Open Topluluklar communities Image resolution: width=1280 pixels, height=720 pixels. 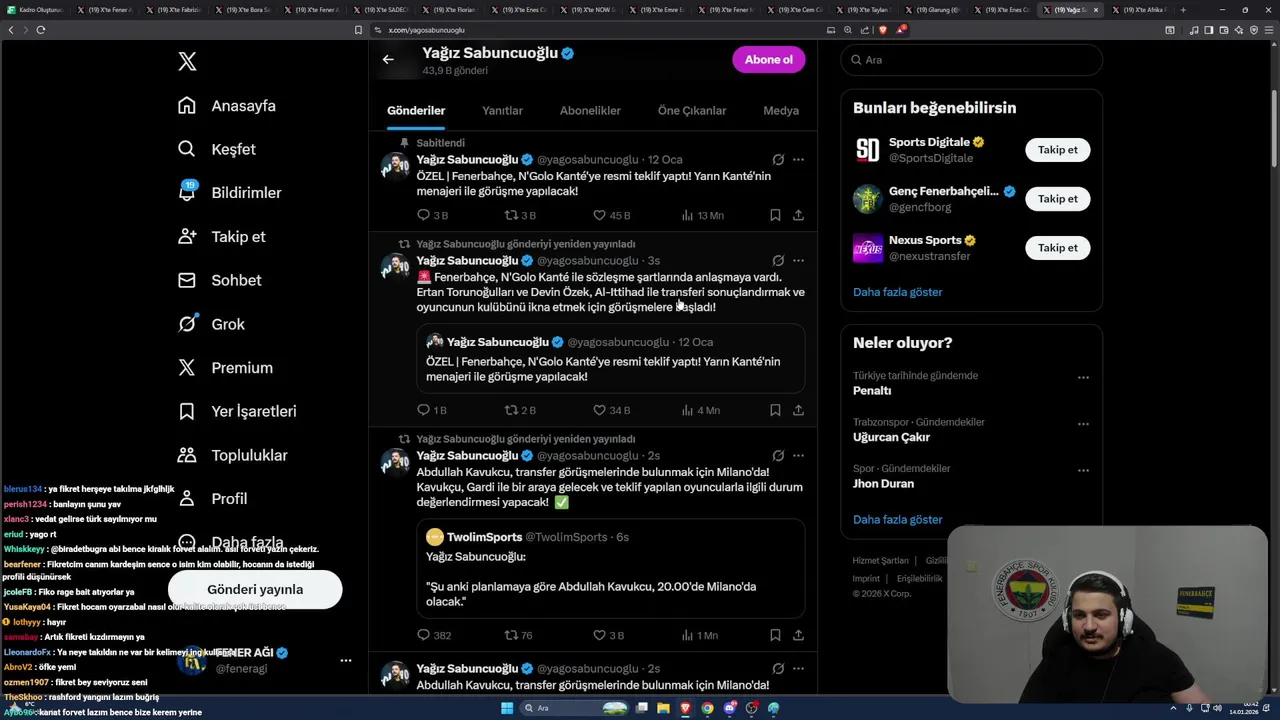click(233, 455)
